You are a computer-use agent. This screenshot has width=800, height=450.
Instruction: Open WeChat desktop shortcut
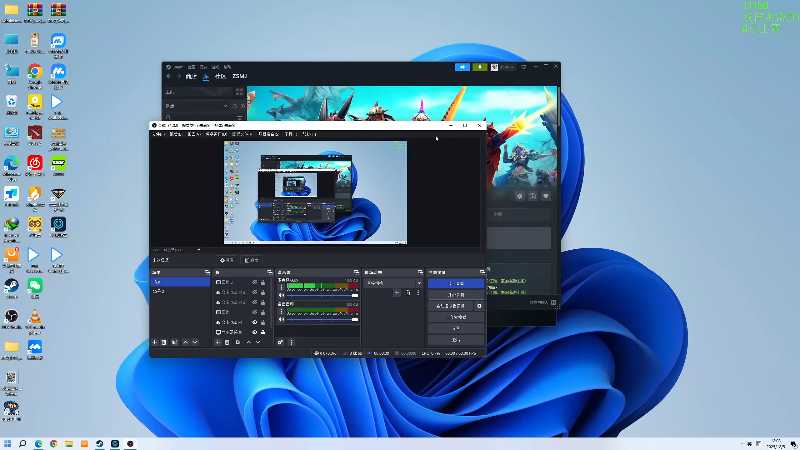click(x=35, y=288)
